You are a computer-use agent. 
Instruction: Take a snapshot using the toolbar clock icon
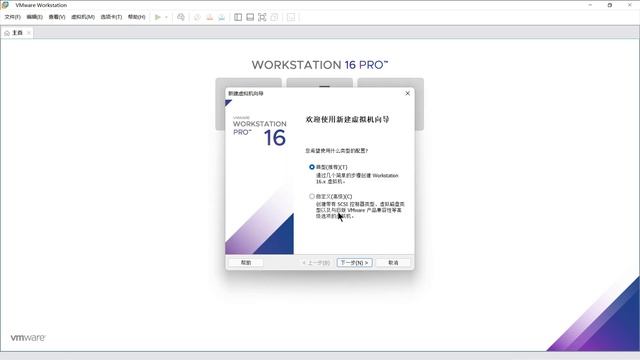pyautogui.click(x=197, y=17)
